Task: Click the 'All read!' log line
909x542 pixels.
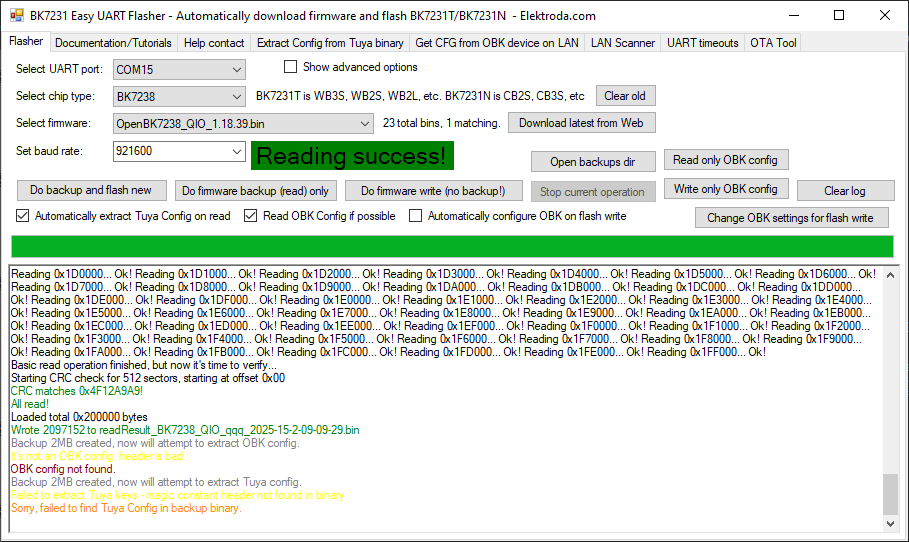Action: [30, 404]
